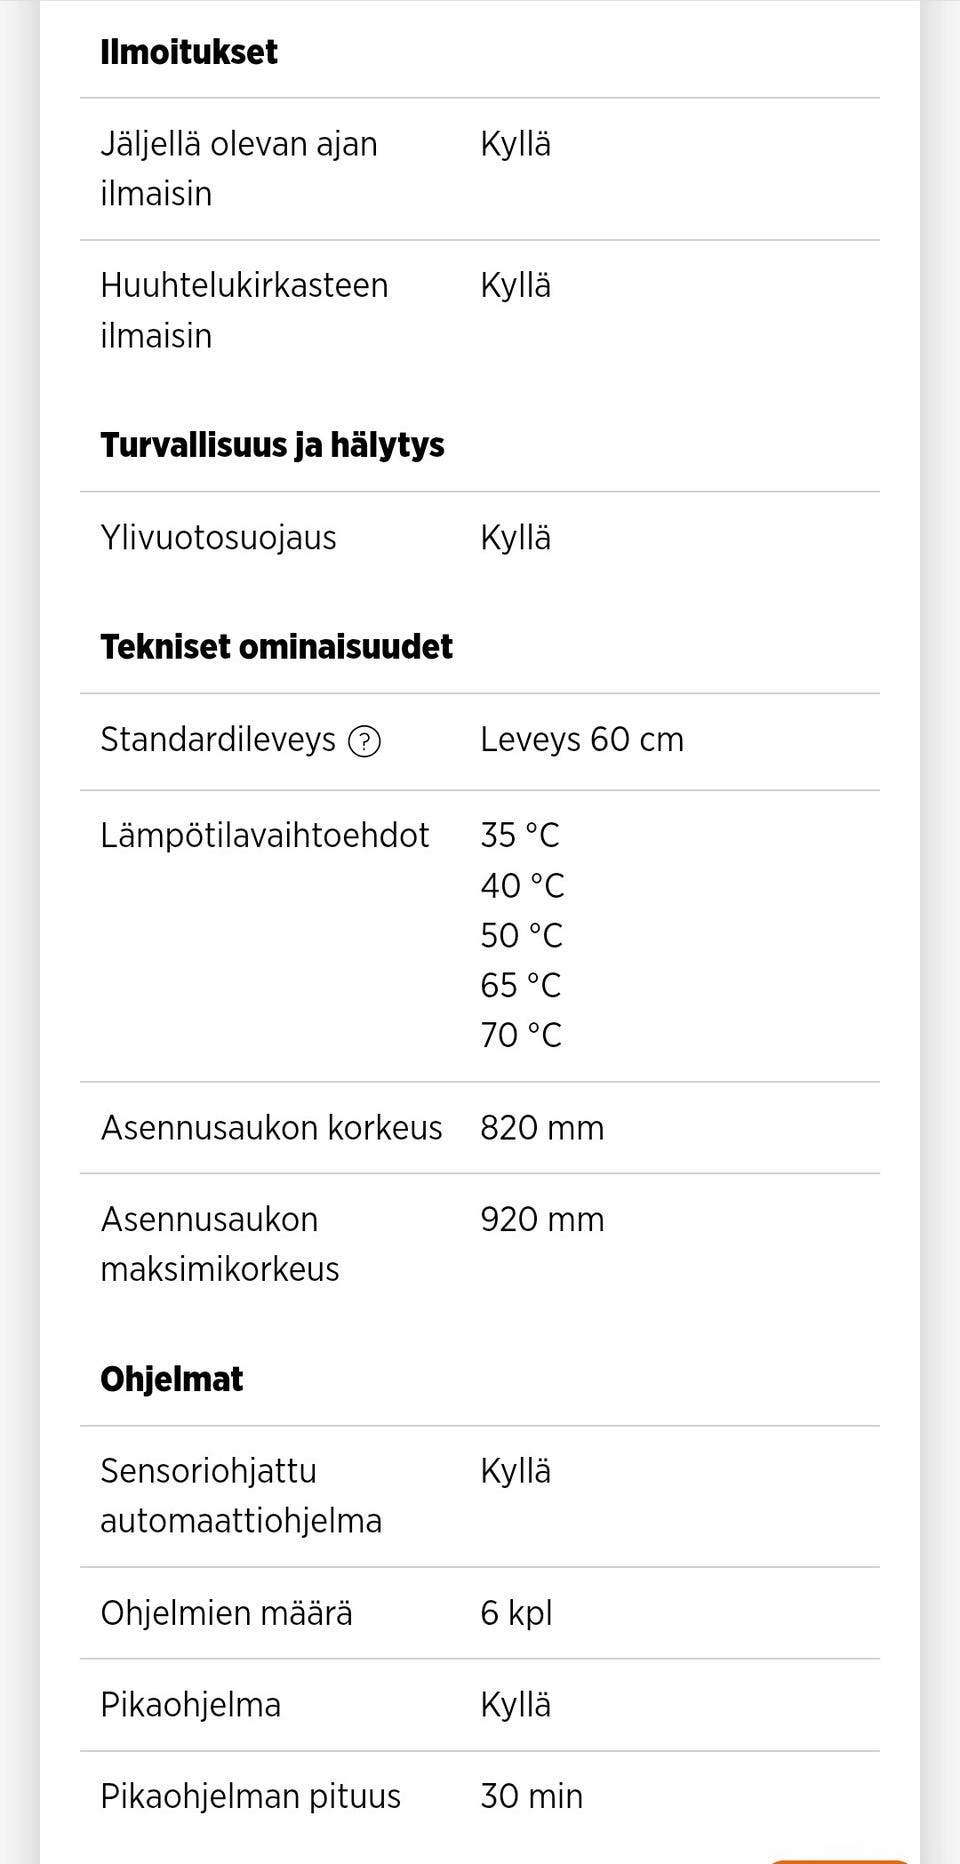Viewport: 960px width, 1864px height.
Task: Select the Ylivuotosuojaus row
Action: point(217,537)
